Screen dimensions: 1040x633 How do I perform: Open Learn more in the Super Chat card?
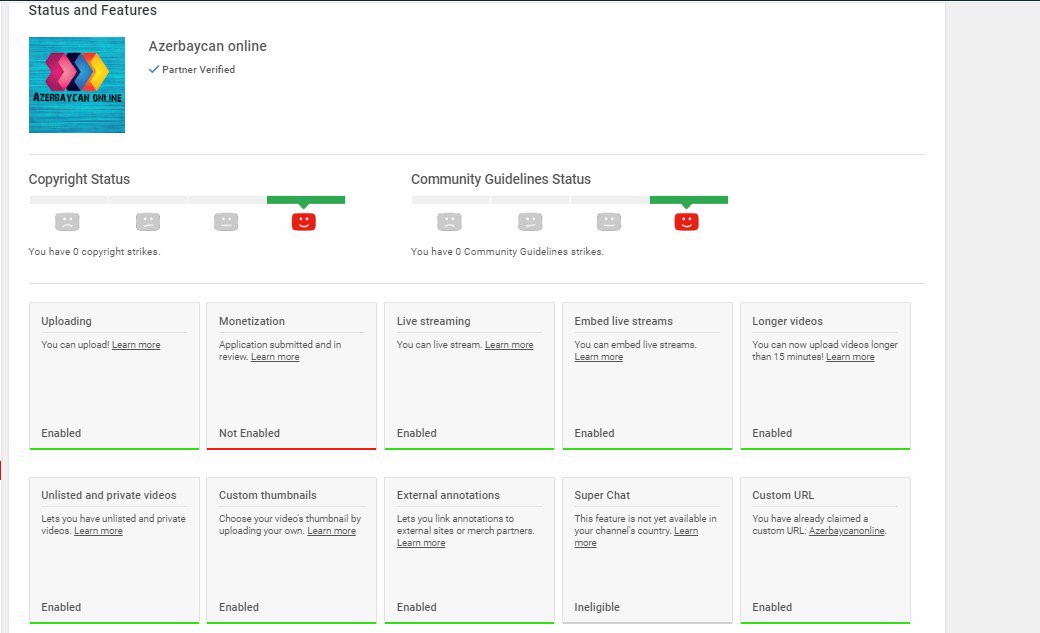pos(686,531)
